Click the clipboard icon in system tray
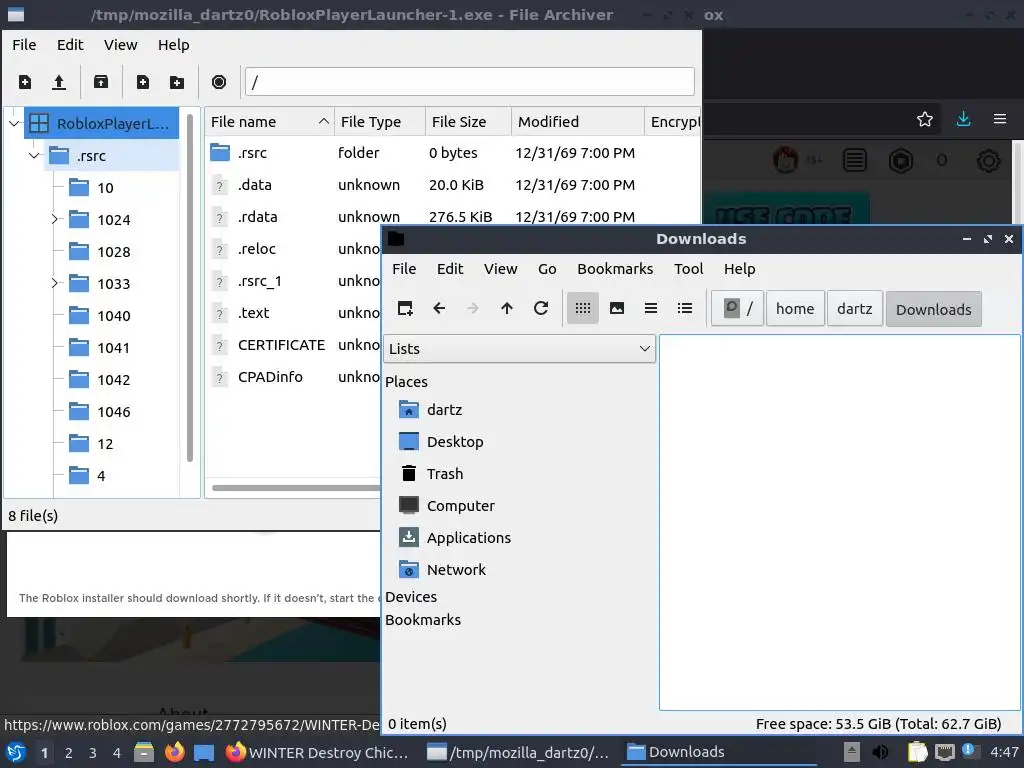The width and height of the screenshot is (1024, 768). (x=918, y=752)
